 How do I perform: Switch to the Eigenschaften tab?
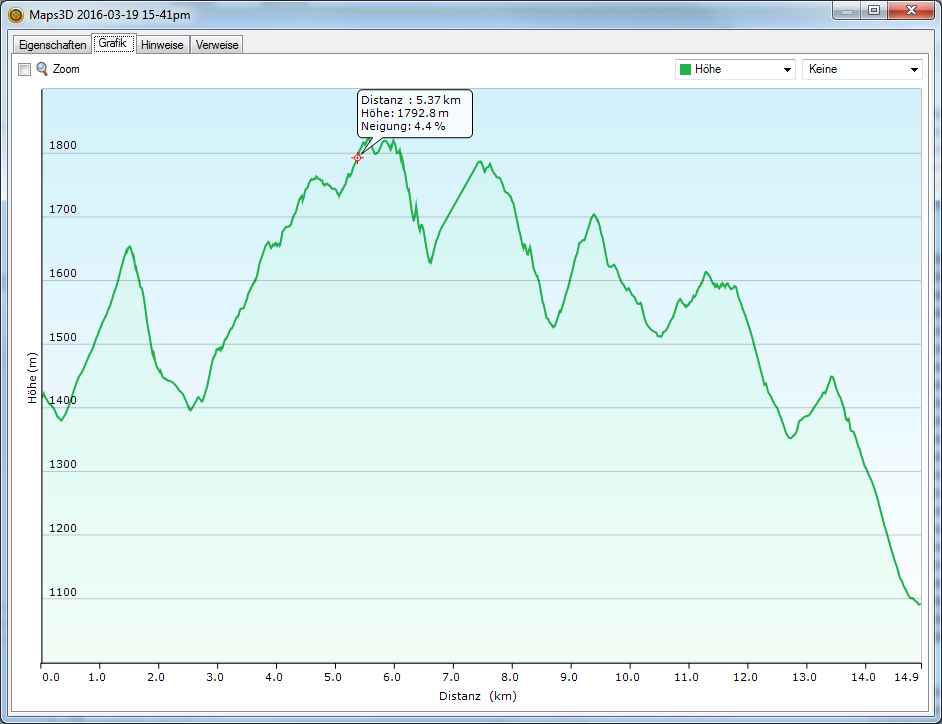click(52, 45)
